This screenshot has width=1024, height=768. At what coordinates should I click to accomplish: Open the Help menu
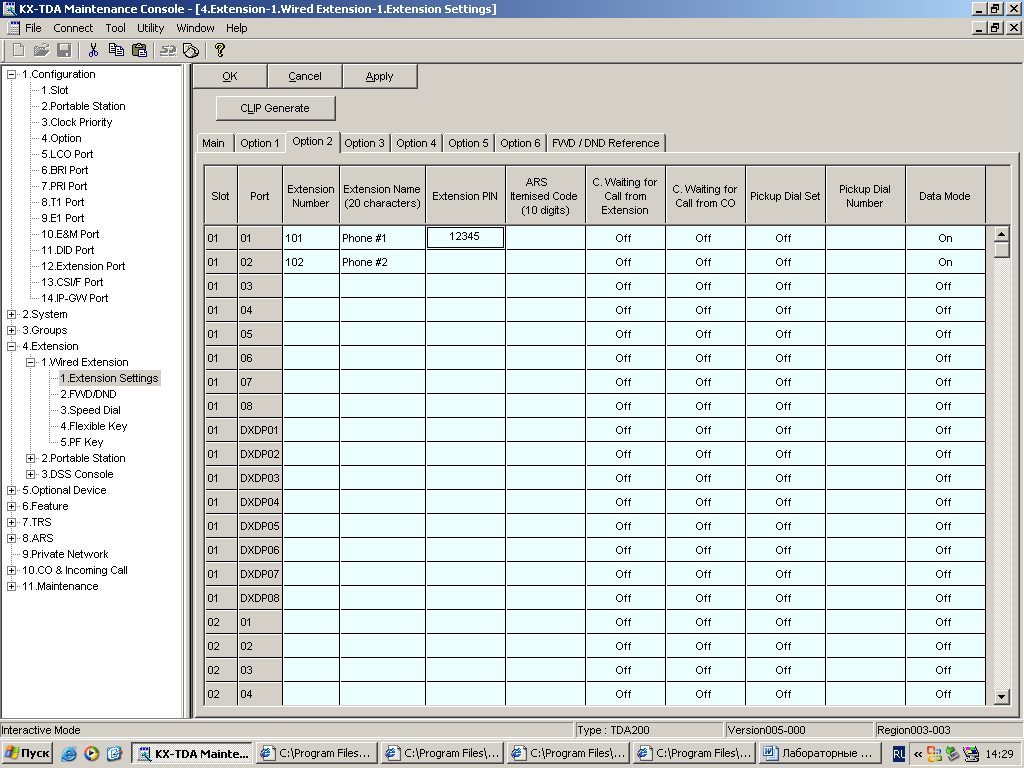pos(236,28)
